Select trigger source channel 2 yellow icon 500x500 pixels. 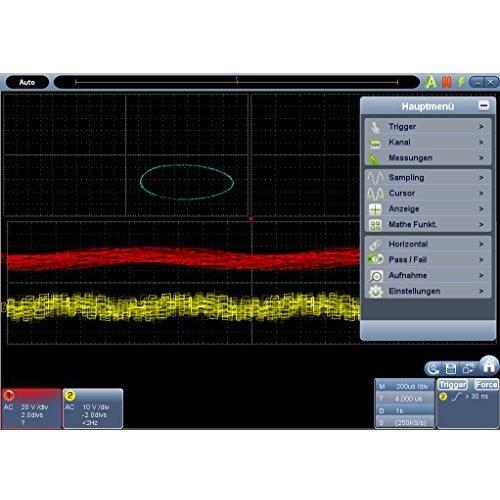click(x=443, y=397)
